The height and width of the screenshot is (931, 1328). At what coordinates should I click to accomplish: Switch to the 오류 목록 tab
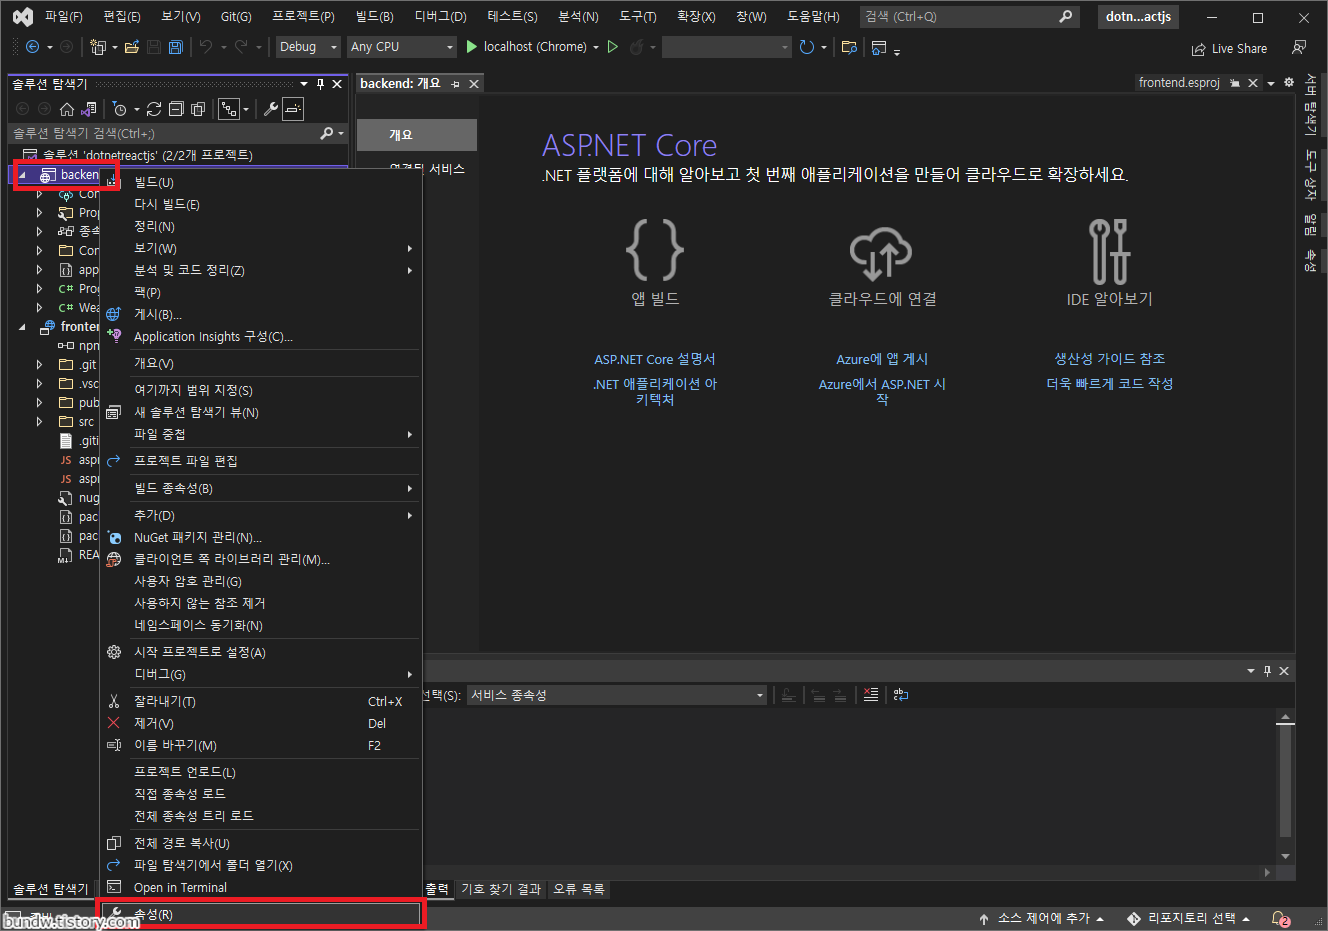coord(578,889)
